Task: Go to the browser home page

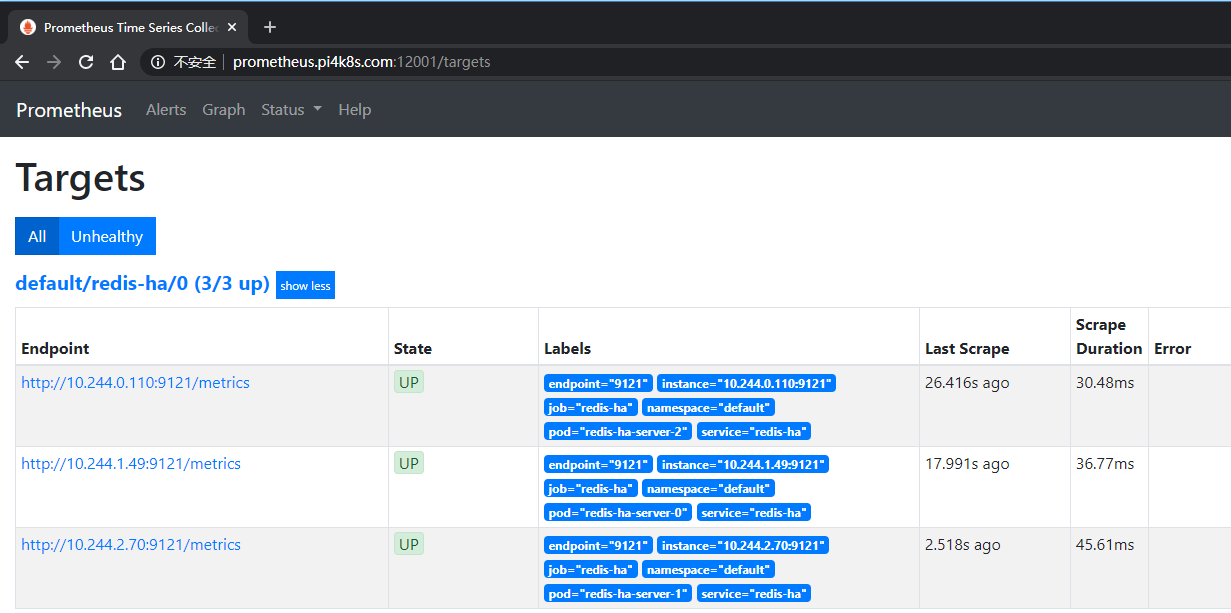Action: [118, 62]
